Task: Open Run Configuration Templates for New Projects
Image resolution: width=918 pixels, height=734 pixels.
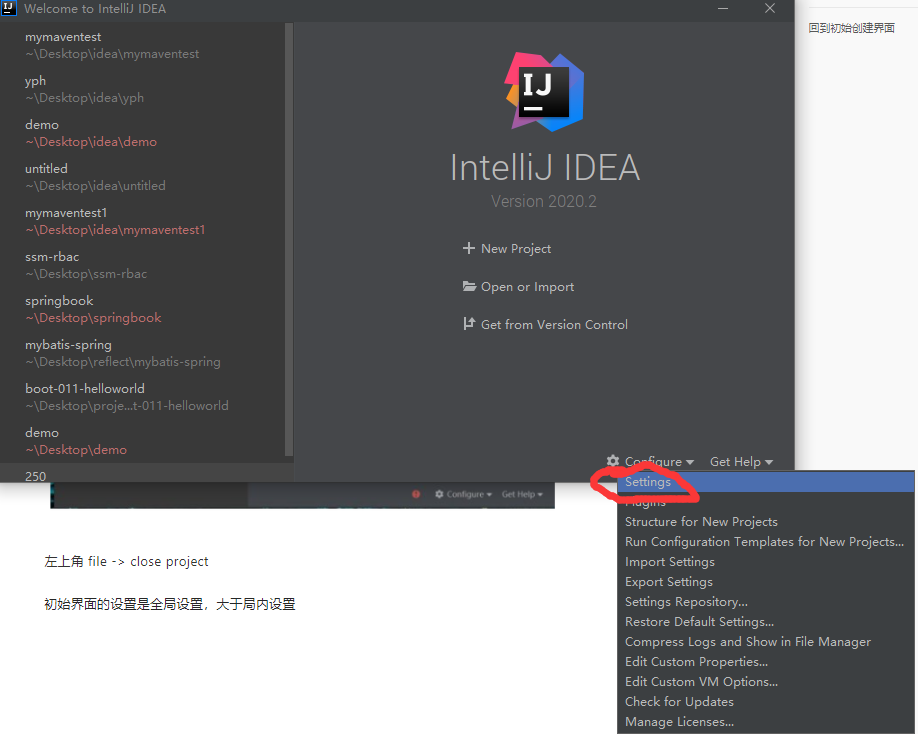Action: click(x=765, y=541)
